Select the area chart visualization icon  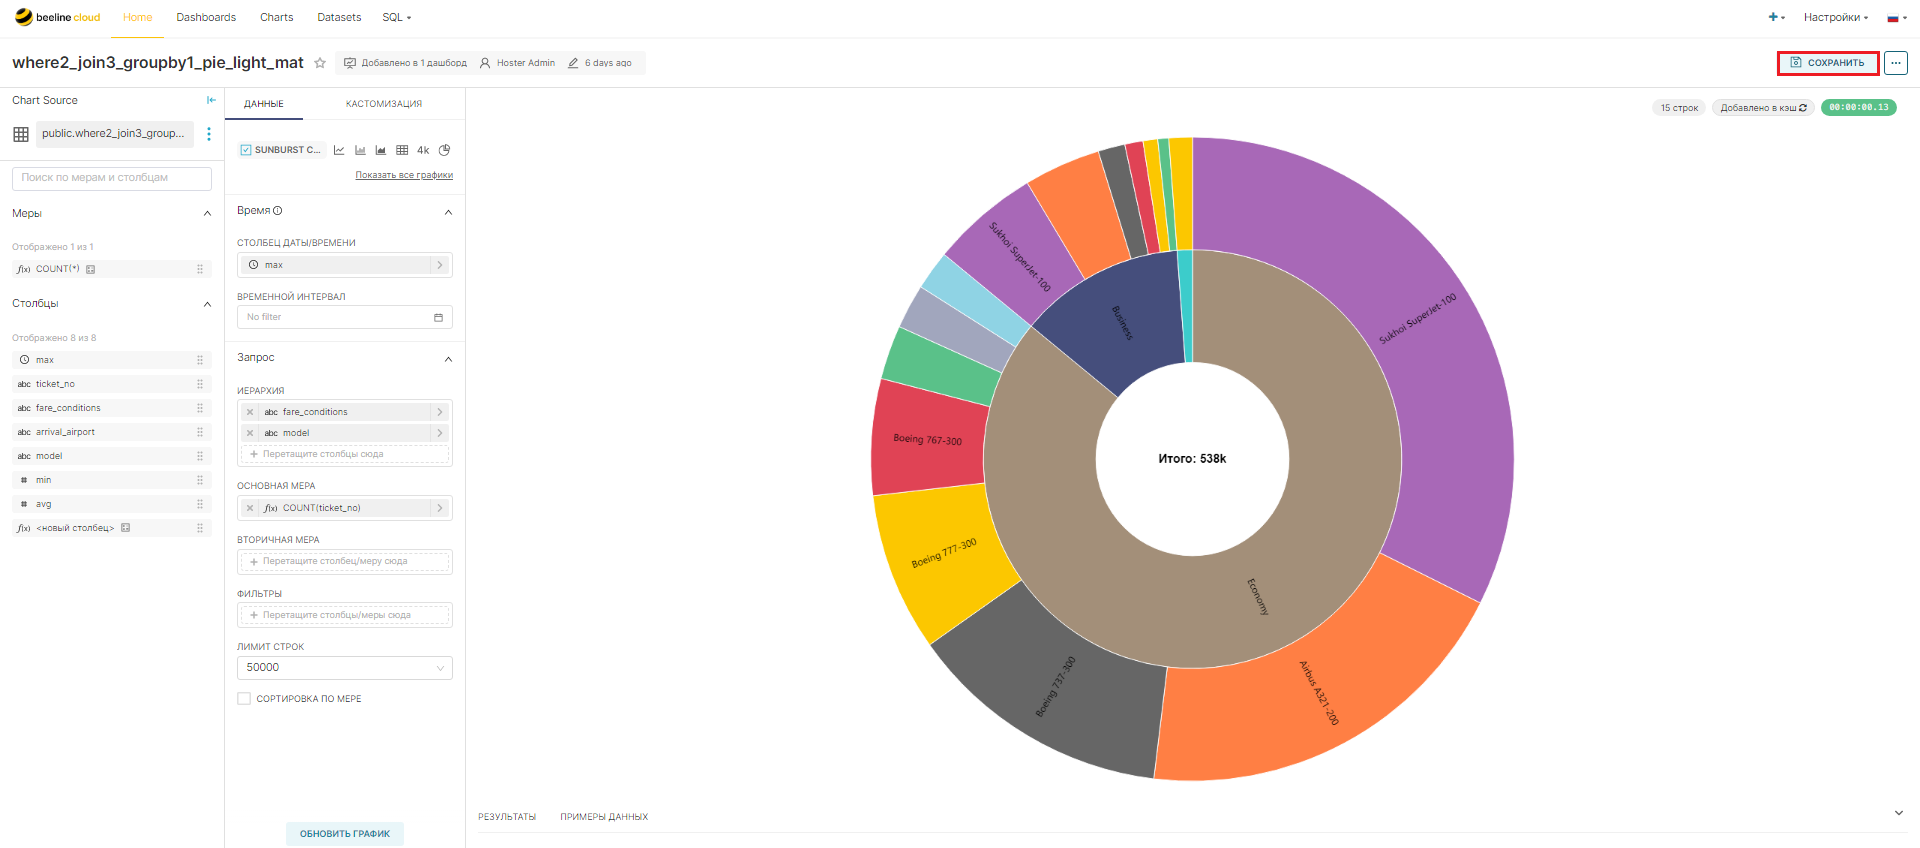(381, 150)
